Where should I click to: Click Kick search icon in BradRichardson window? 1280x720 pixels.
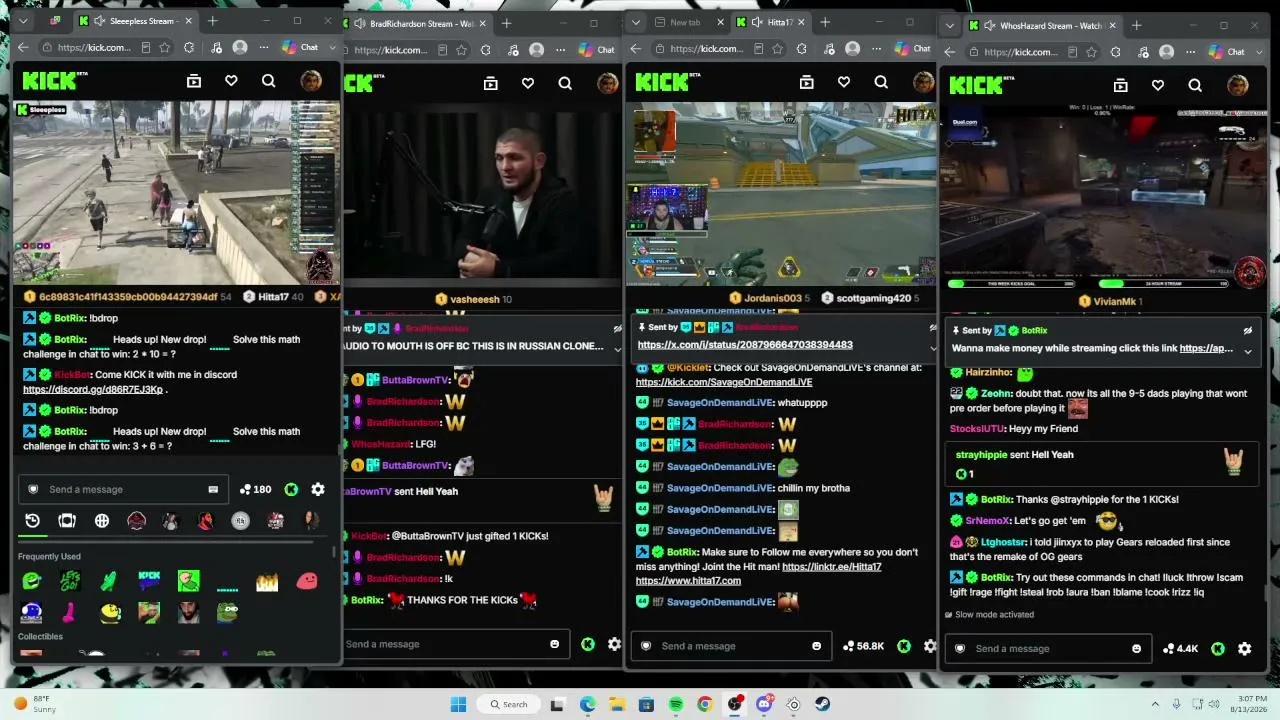[x=565, y=84]
